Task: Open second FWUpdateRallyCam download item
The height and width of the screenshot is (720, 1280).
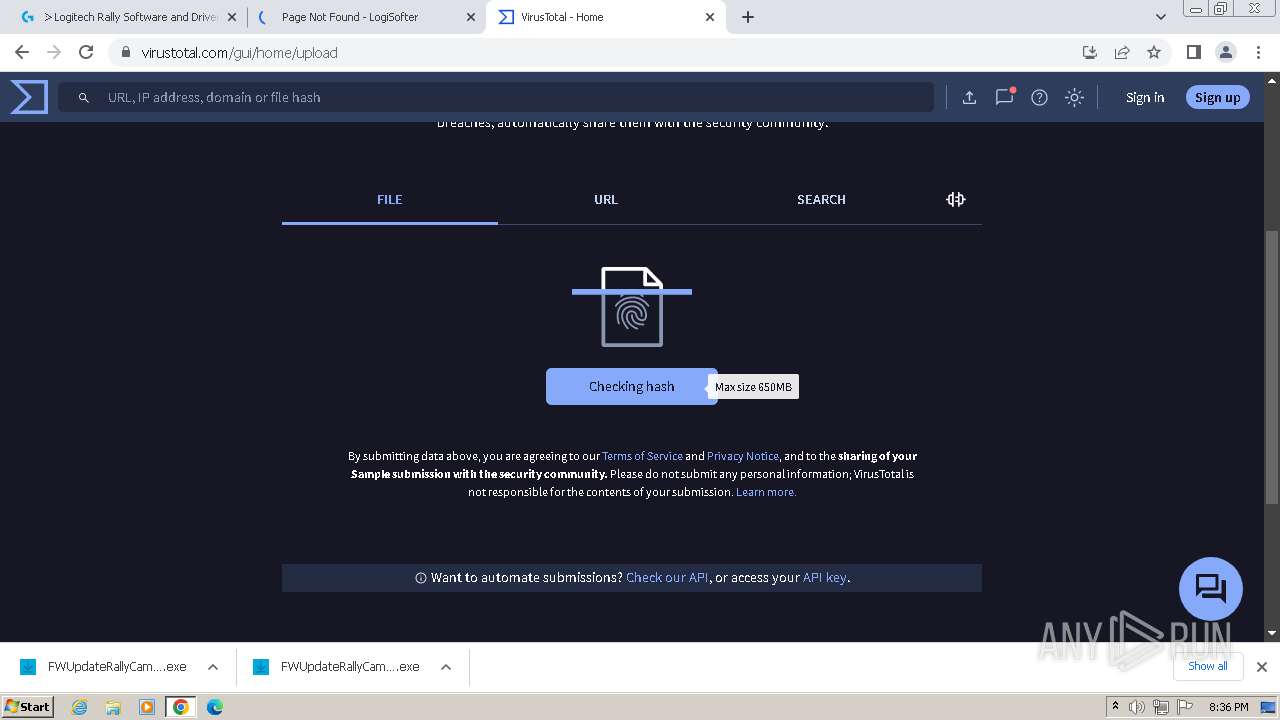Action: 337,667
